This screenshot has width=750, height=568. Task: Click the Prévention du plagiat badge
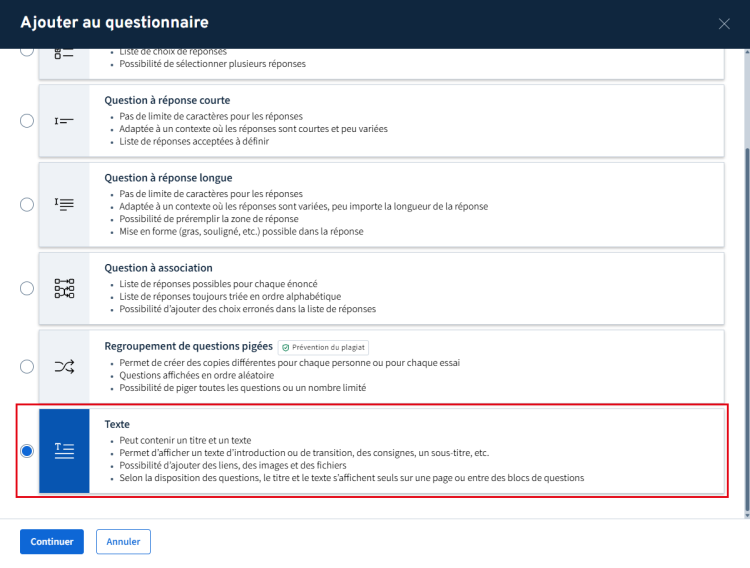(x=323, y=347)
